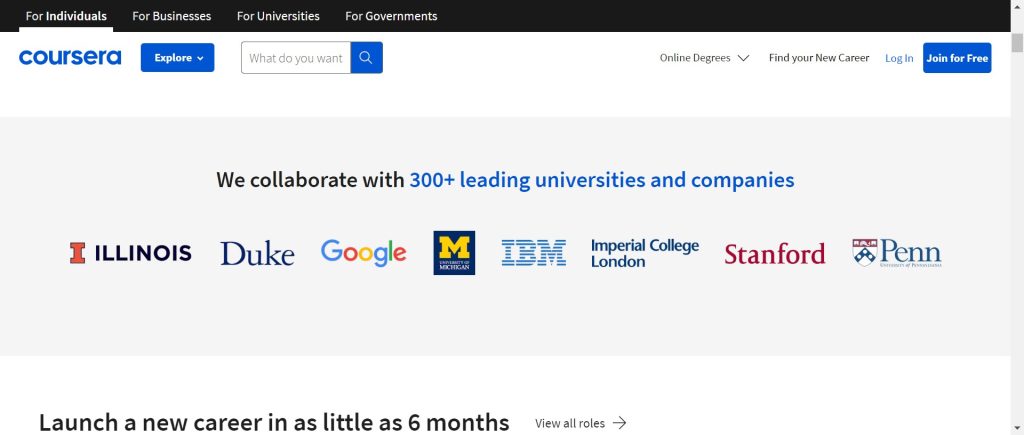This screenshot has width=1024, height=435.
Task: Click the Stanford logo
Action: coord(774,254)
